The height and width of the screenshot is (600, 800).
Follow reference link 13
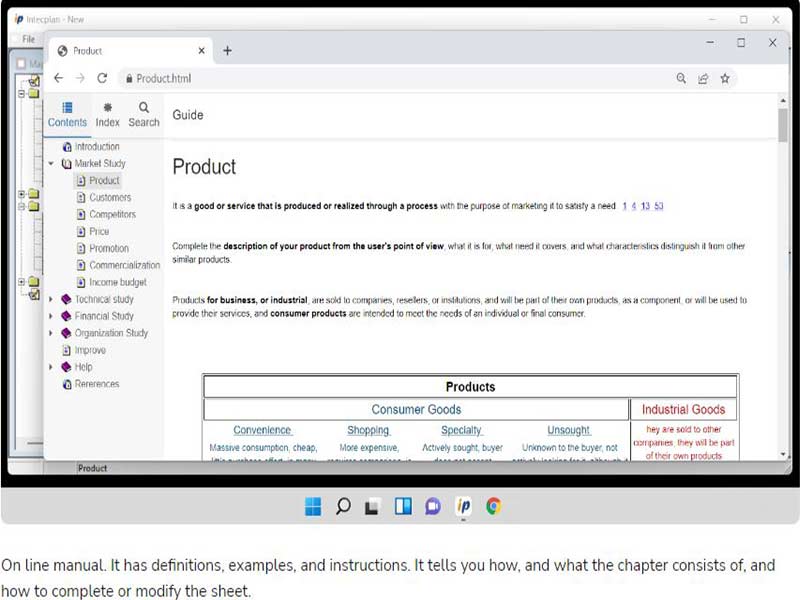coord(645,206)
